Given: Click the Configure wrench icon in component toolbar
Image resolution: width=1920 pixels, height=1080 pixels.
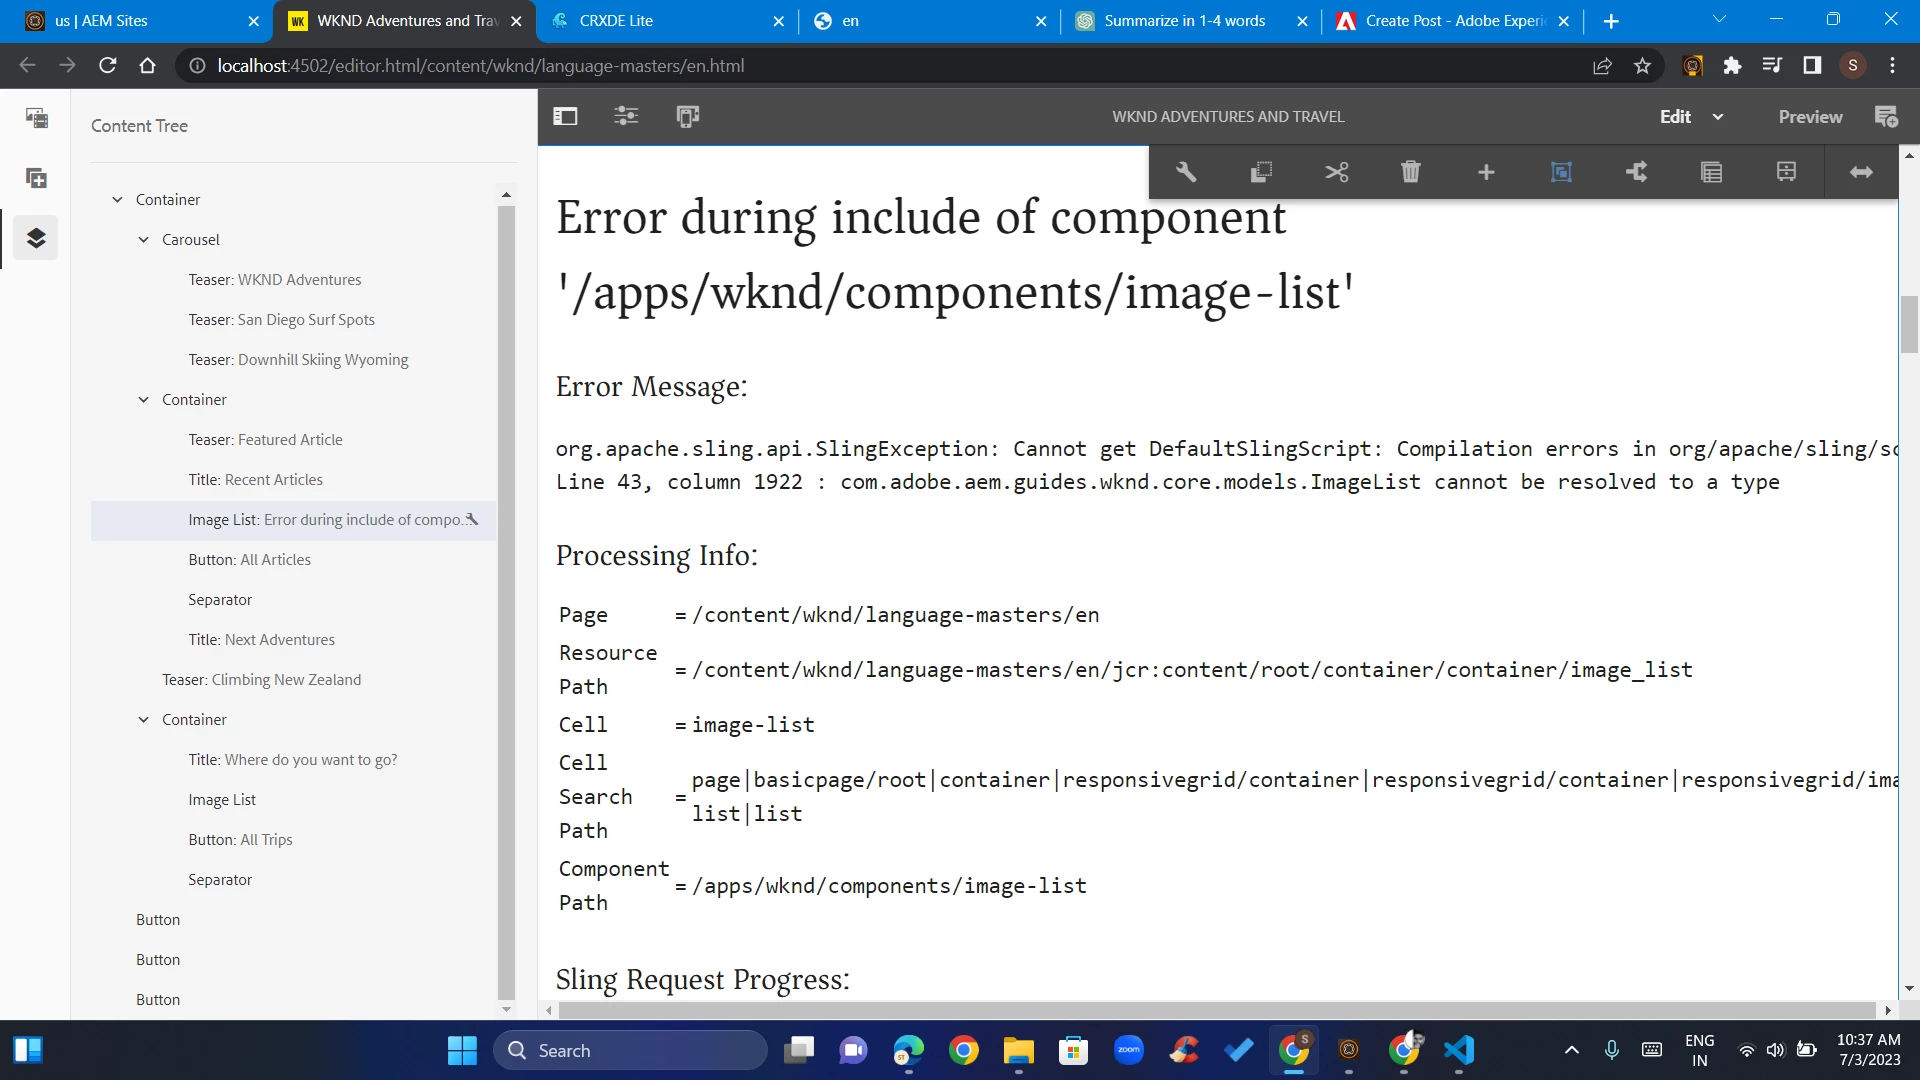Looking at the screenshot, I should (1186, 172).
